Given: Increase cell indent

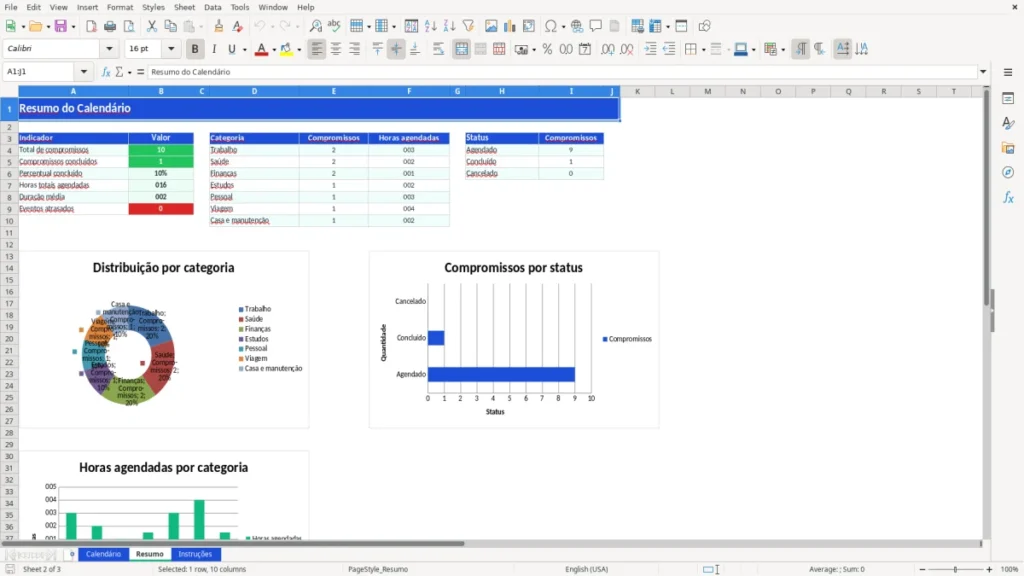Looking at the screenshot, I should click(650, 49).
